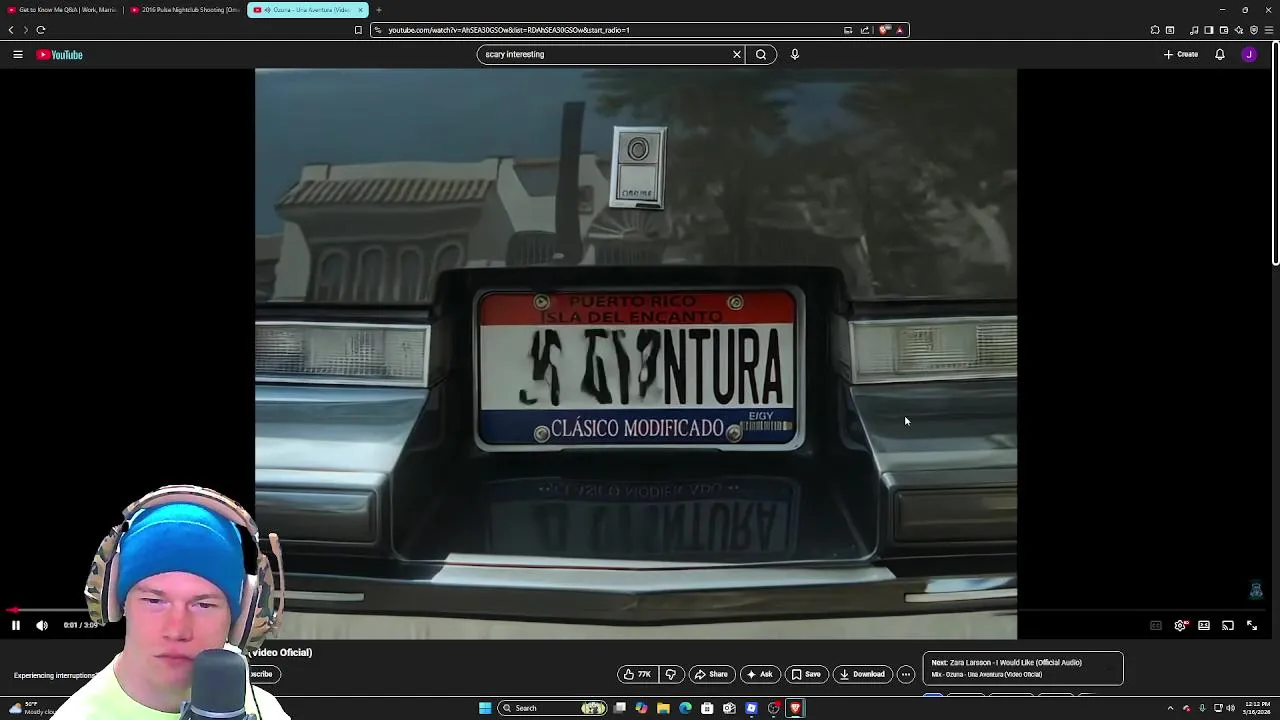The image size is (1280, 720).
Task: Open YouTube notifications bell
Action: pos(1220,54)
